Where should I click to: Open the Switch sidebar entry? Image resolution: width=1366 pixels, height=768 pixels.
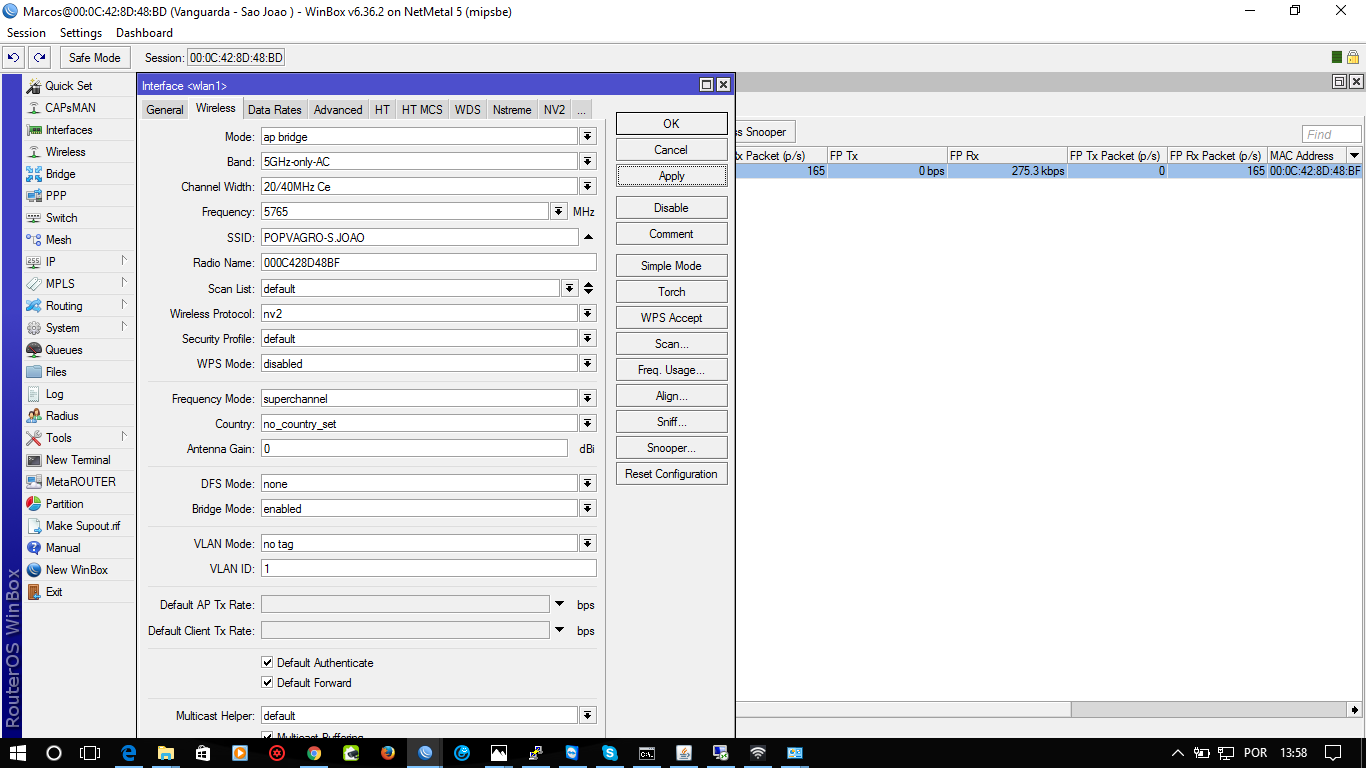click(x=61, y=218)
